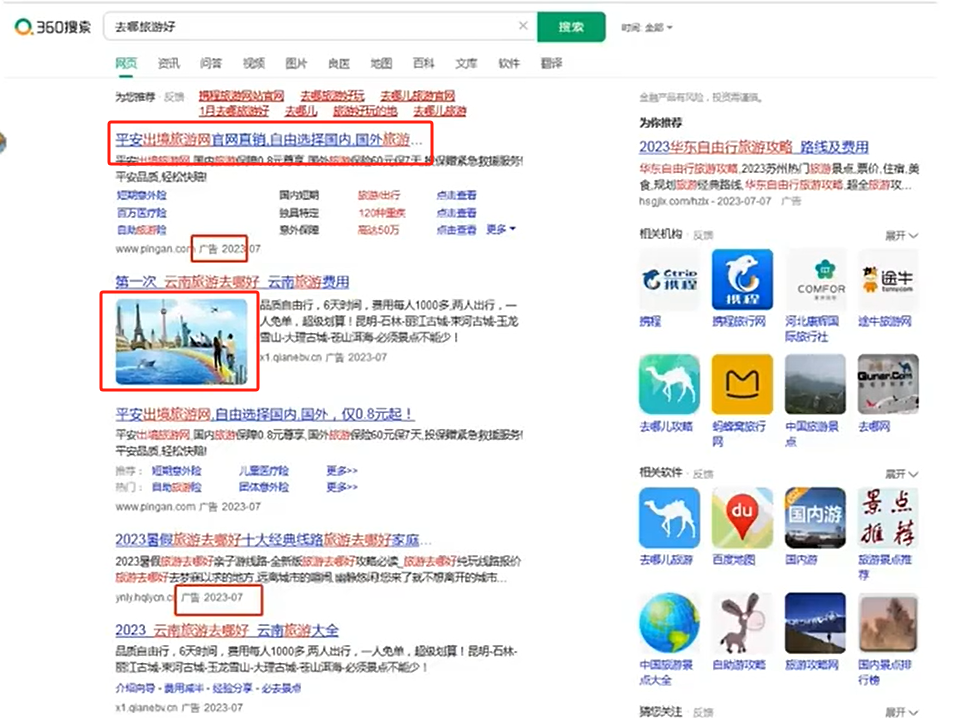
Task: Open suggested search 去哪旅游好玩
Action: point(332,95)
